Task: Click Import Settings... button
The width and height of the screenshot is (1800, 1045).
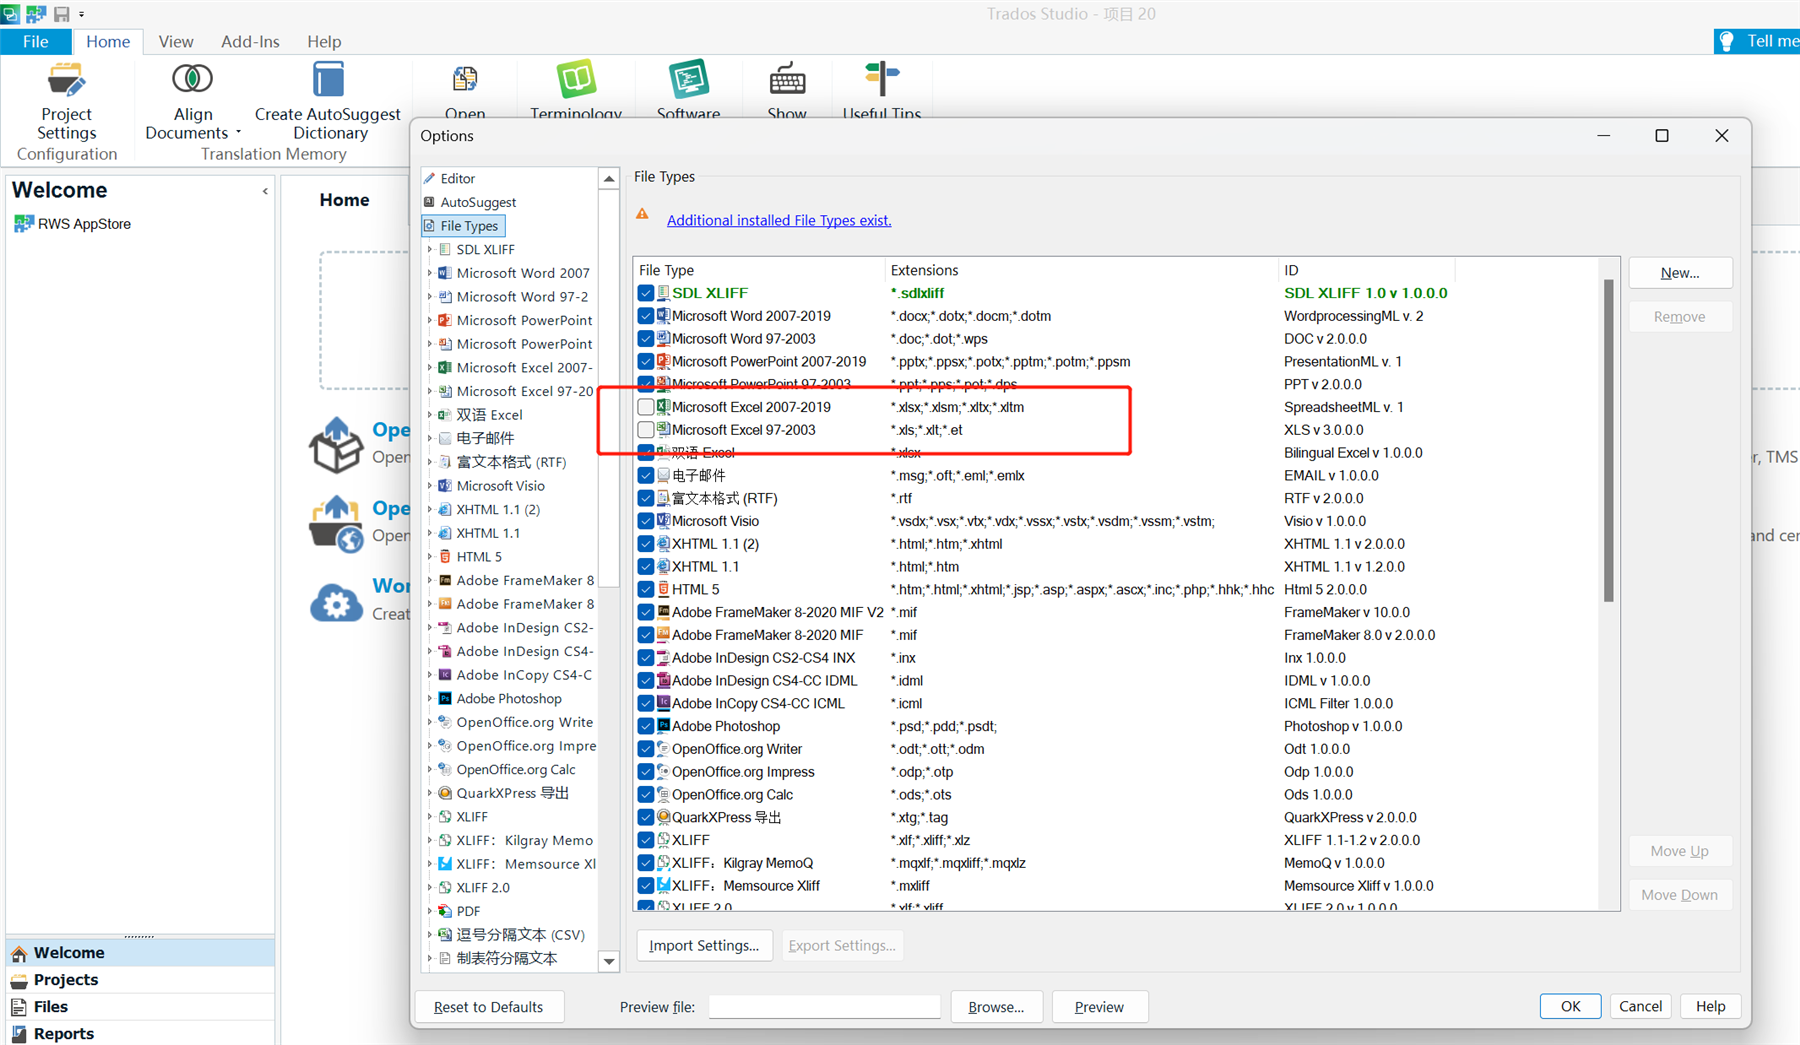Action: 704,945
